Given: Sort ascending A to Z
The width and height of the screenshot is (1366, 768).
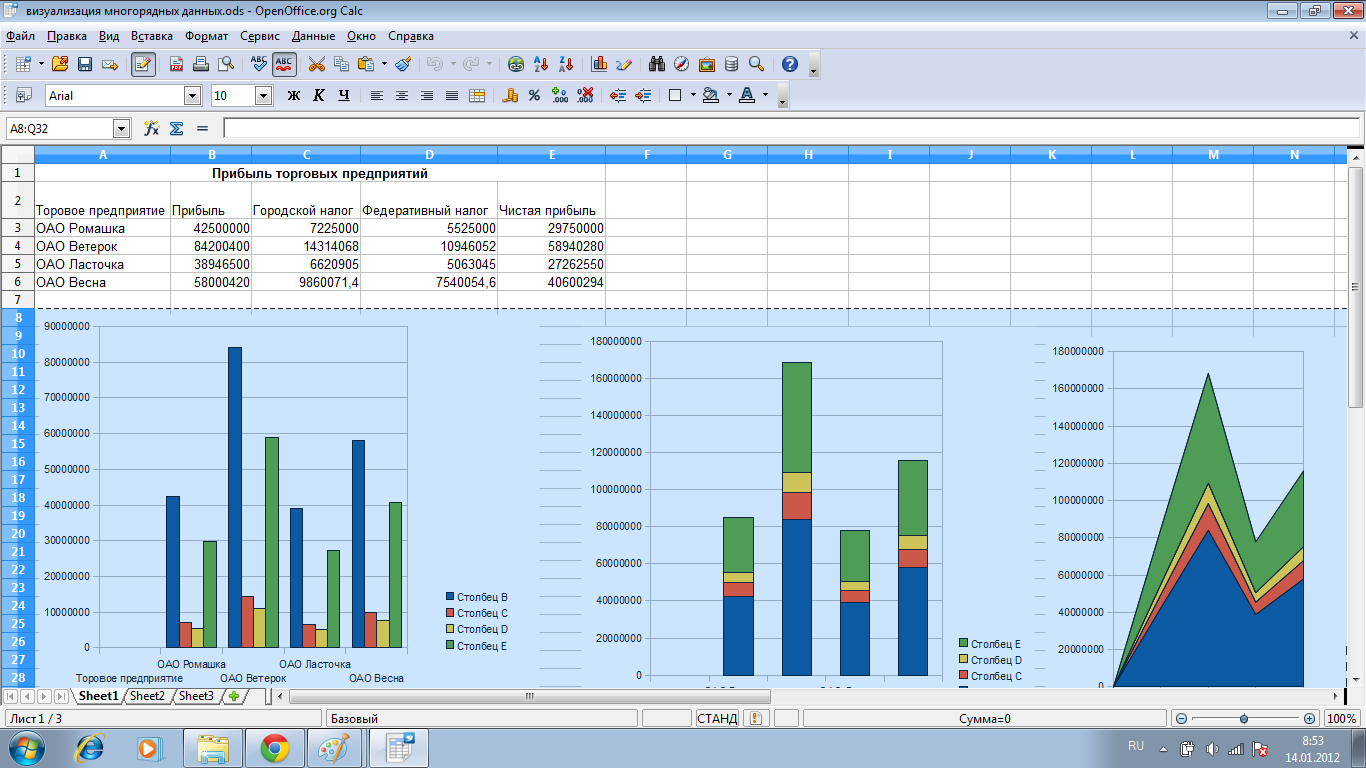Looking at the screenshot, I should click(541, 64).
